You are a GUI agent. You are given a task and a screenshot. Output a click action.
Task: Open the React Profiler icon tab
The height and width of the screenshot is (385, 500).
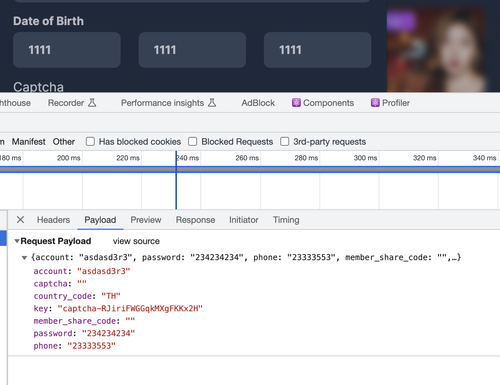pyautogui.click(x=375, y=103)
